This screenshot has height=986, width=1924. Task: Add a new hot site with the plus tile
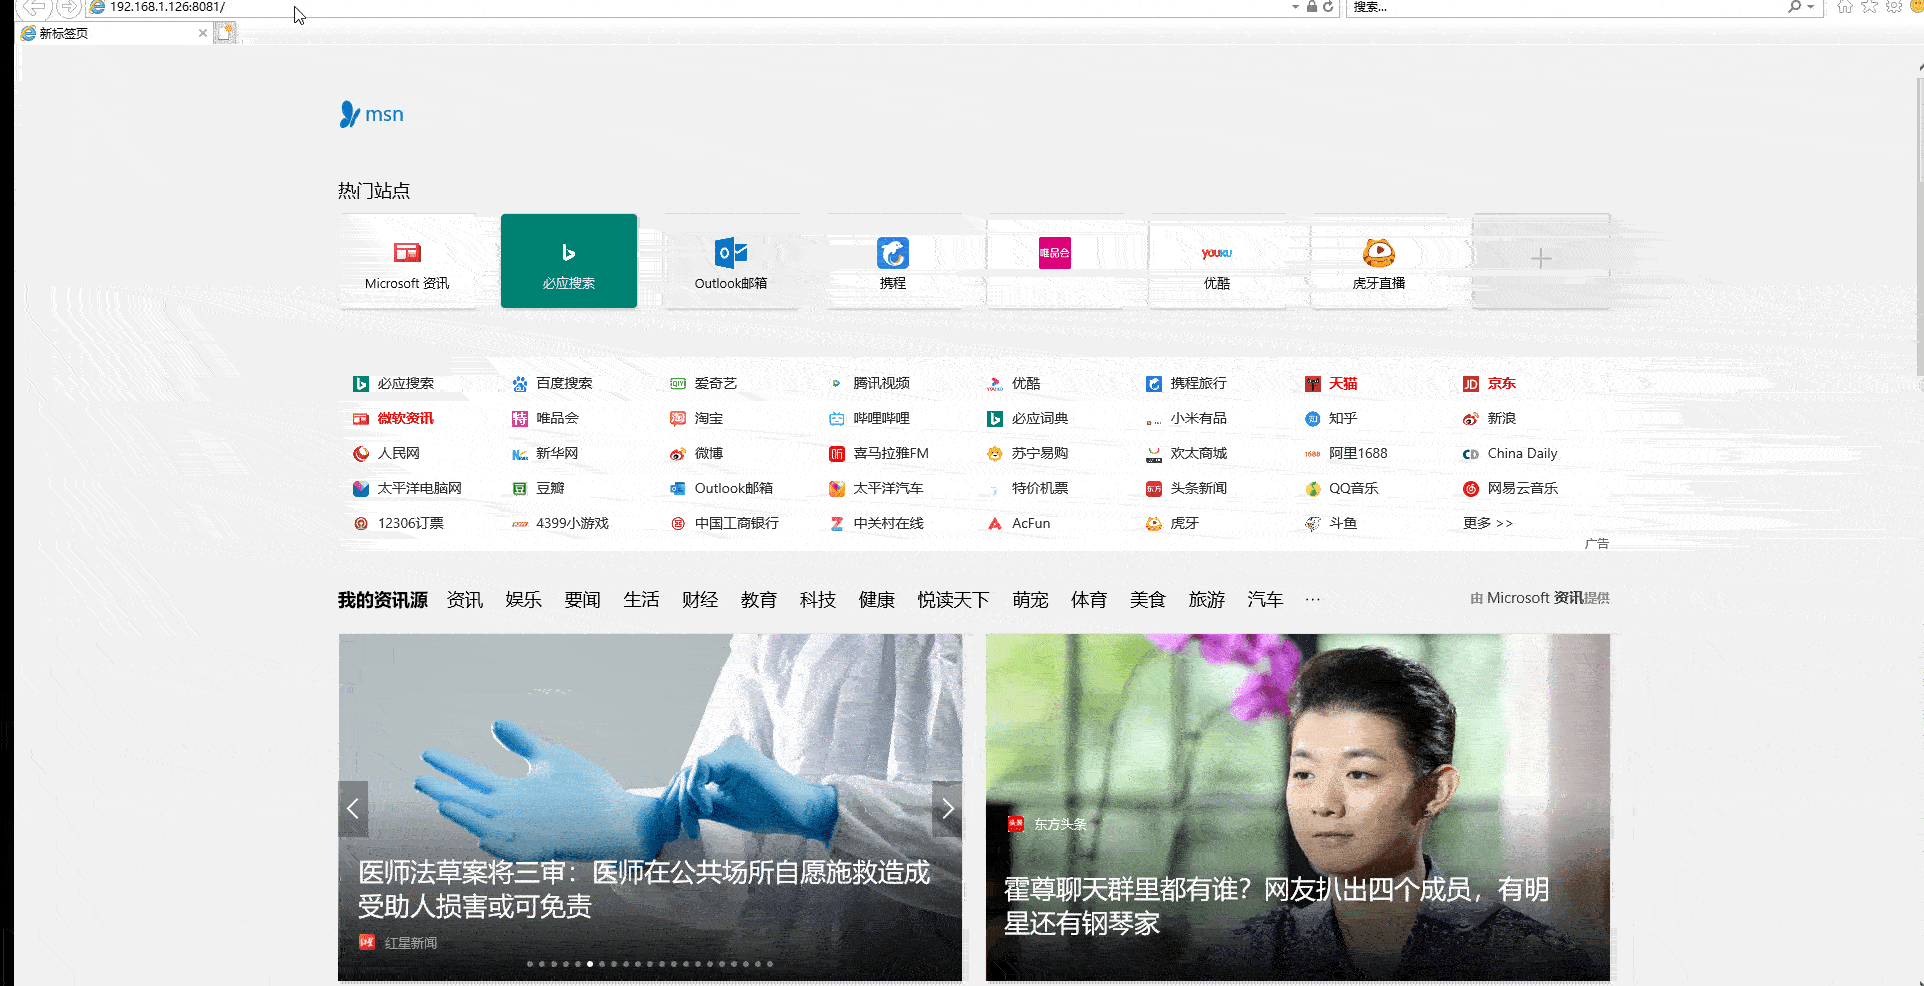click(x=1541, y=258)
